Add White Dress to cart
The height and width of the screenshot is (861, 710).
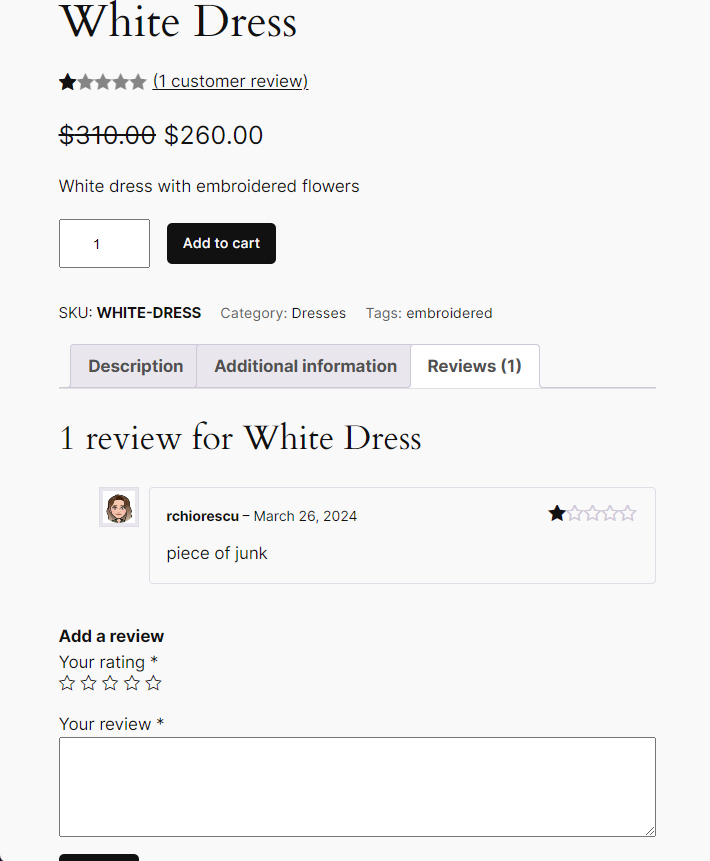[x=221, y=243]
